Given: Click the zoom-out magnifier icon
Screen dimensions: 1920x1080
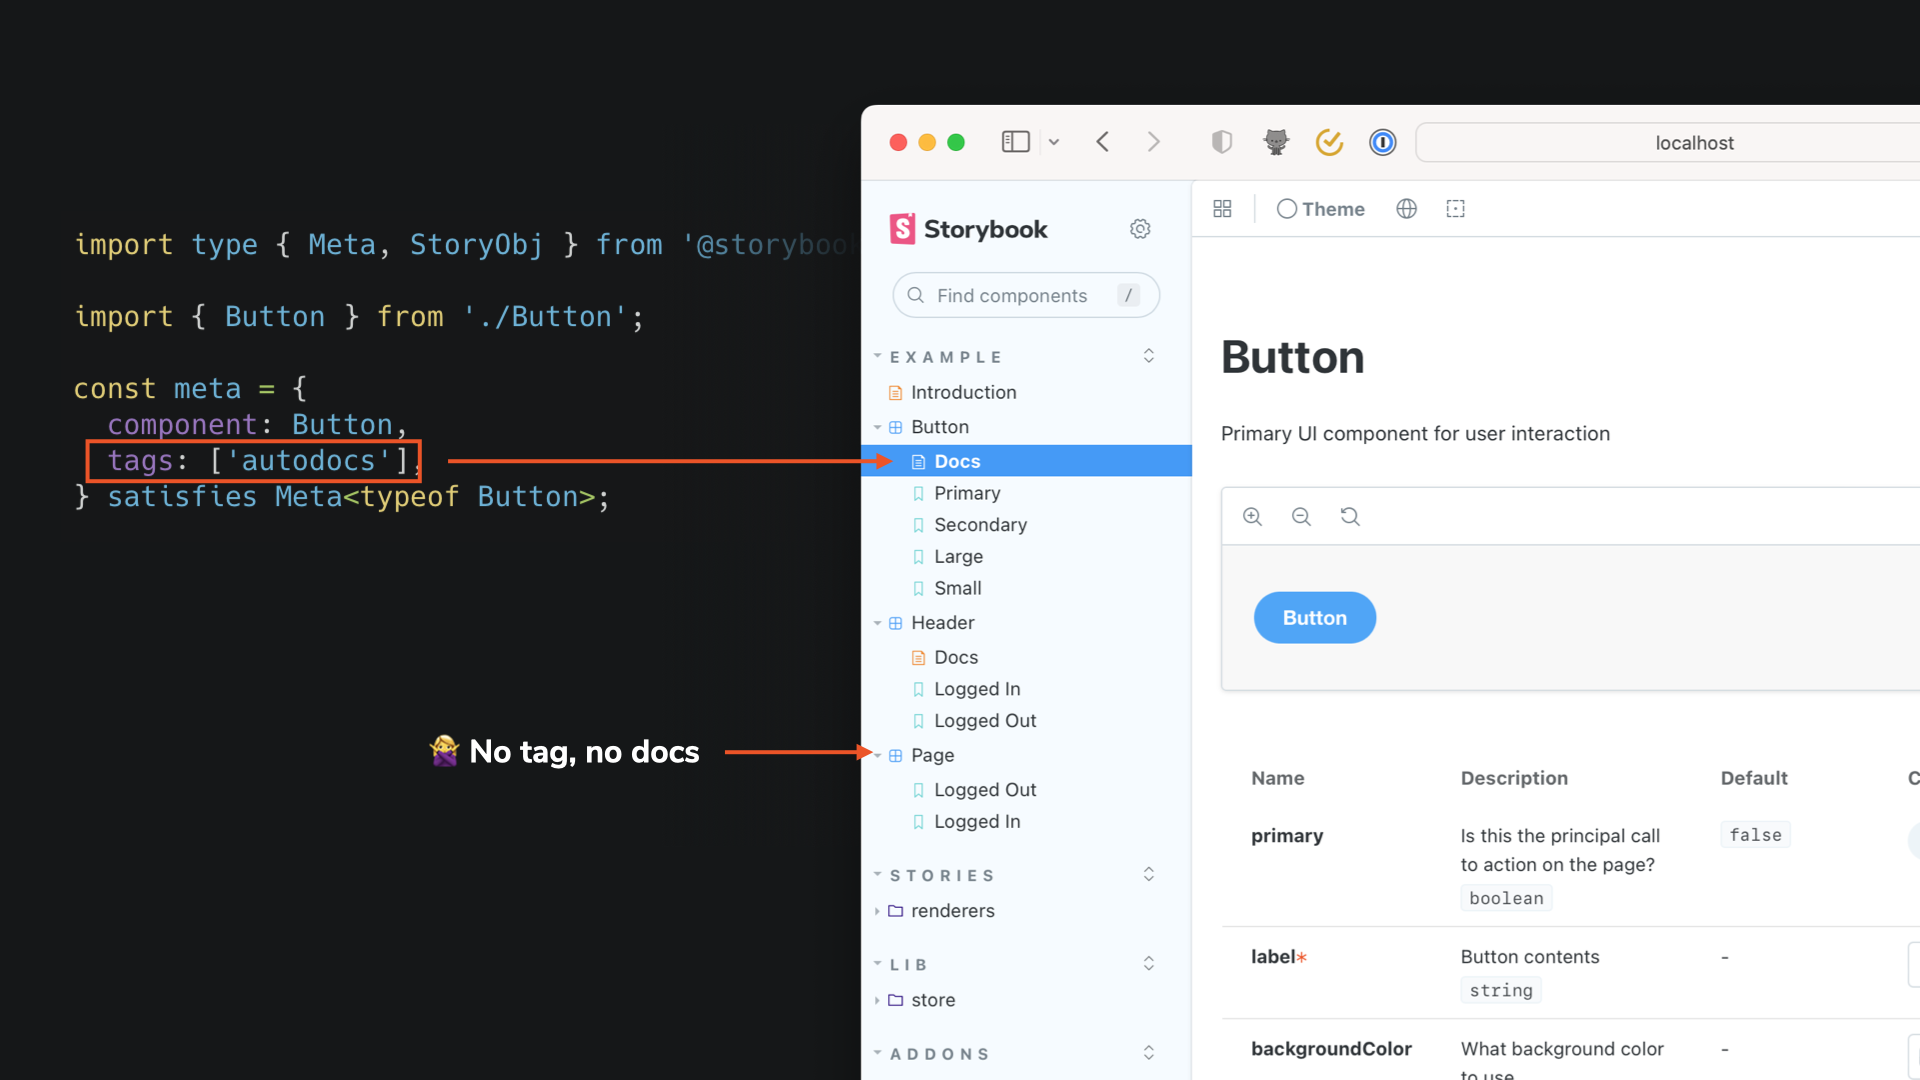Looking at the screenshot, I should (x=1302, y=516).
